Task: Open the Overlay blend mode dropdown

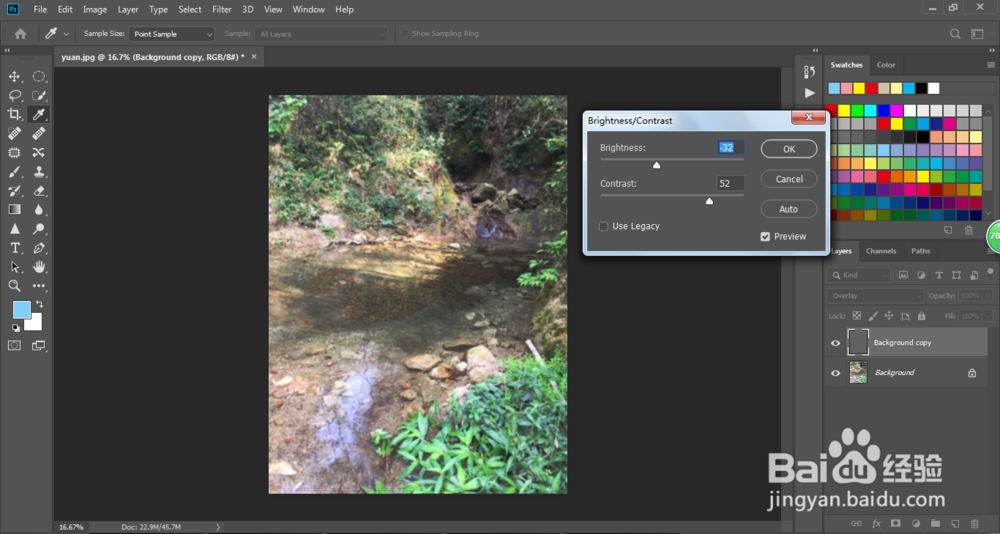Action: [x=875, y=296]
